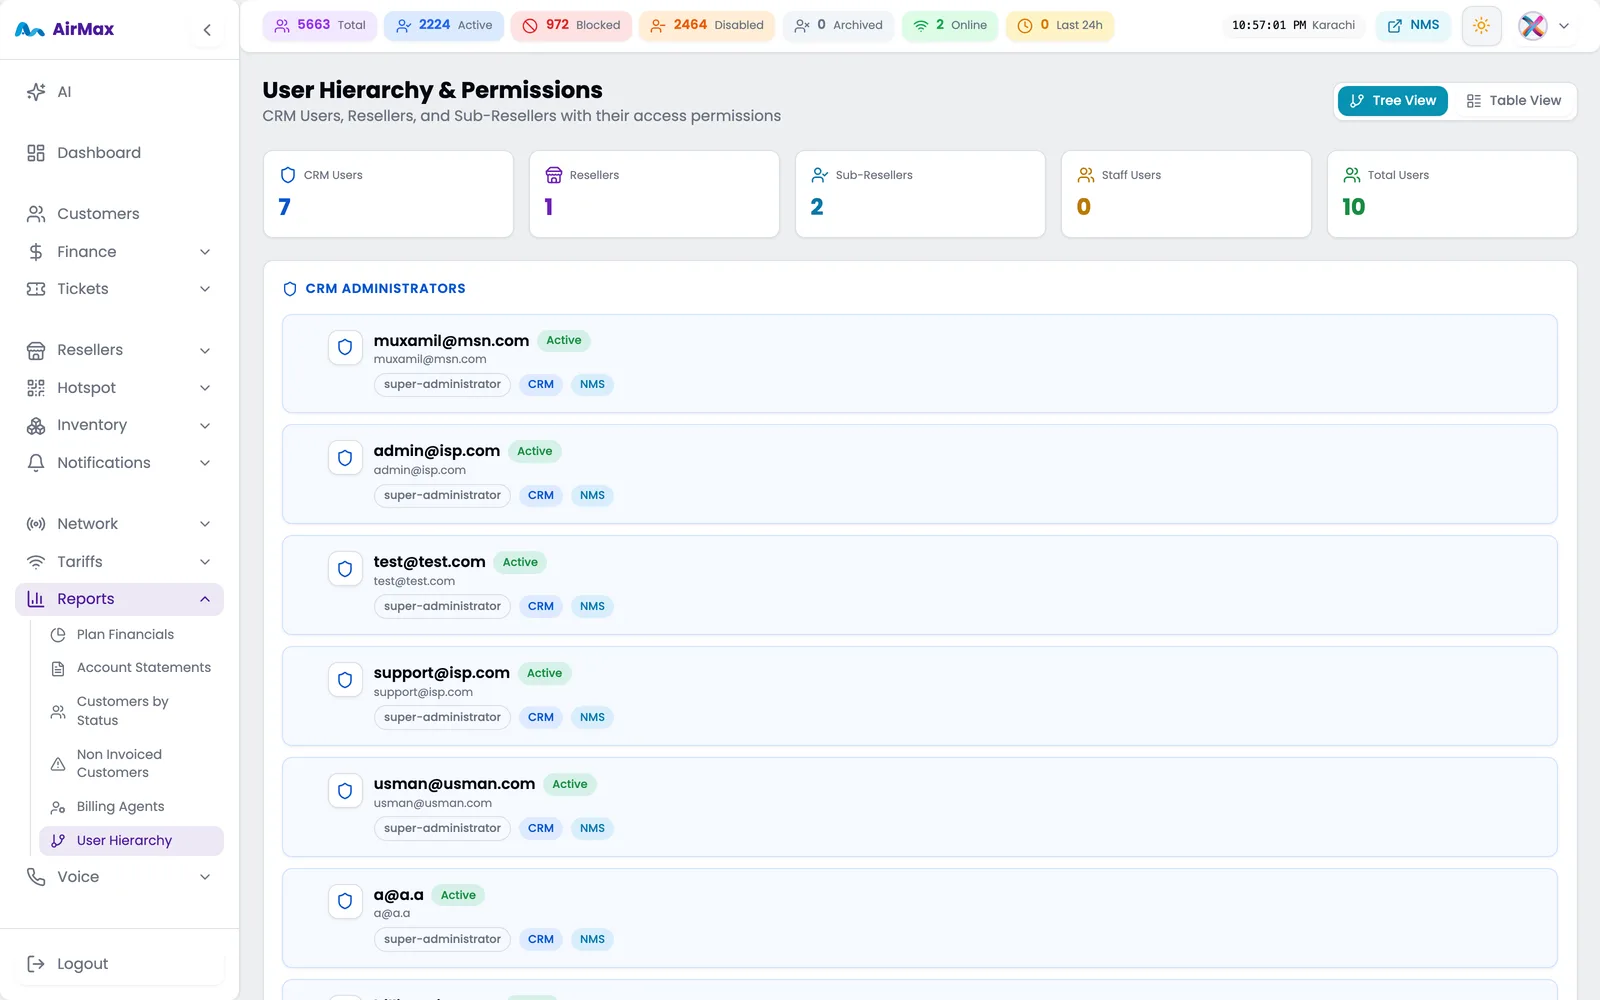Expand the Network submenu chevron
The width and height of the screenshot is (1600, 1000).
click(x=205, y=524)
